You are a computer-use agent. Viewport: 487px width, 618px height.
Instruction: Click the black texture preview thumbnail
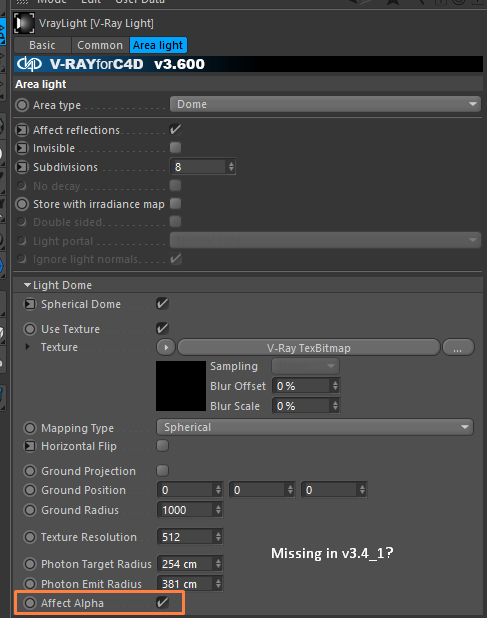[x=181, y=386]
